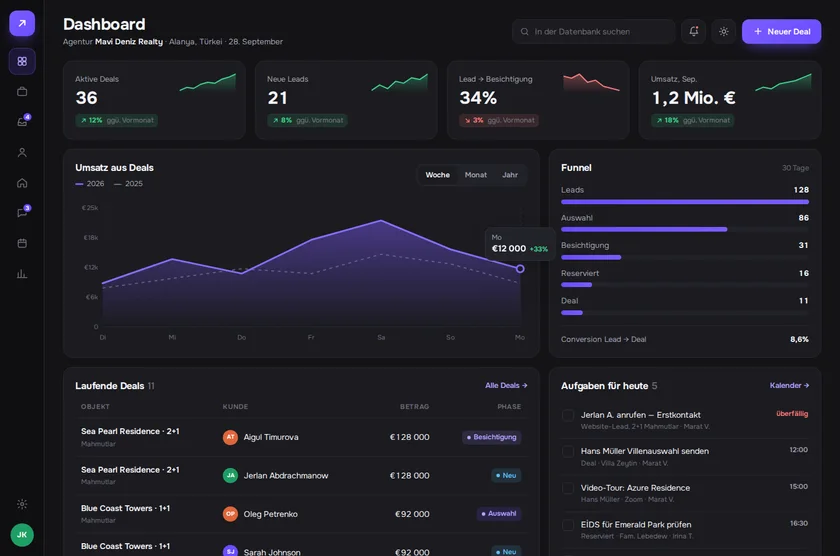
Task: Open the properties house icon in the sidebar
Action: [x=22, y=183]
